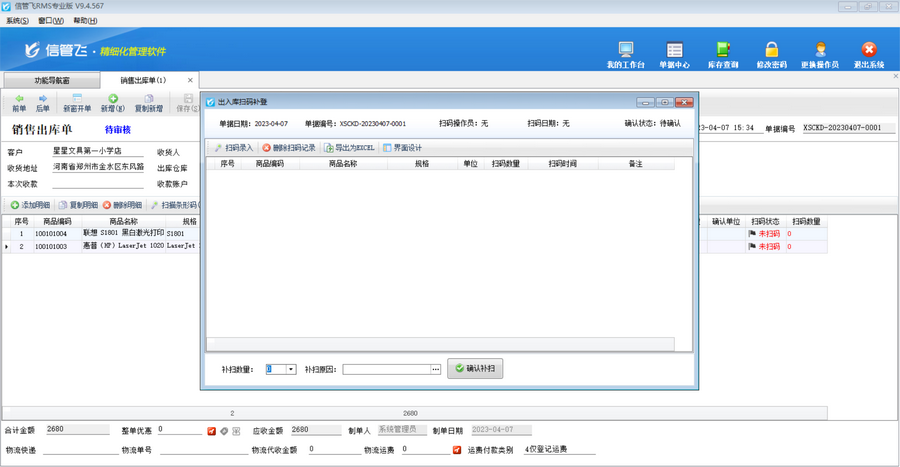Open the 补扫原因 ellipsis selector
Viewport: 900px width, 467px height.
point(436,369)
